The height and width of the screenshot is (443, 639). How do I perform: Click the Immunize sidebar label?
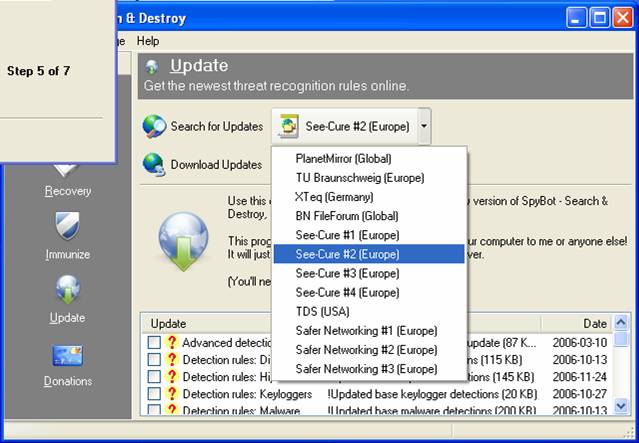coord(68,254)
